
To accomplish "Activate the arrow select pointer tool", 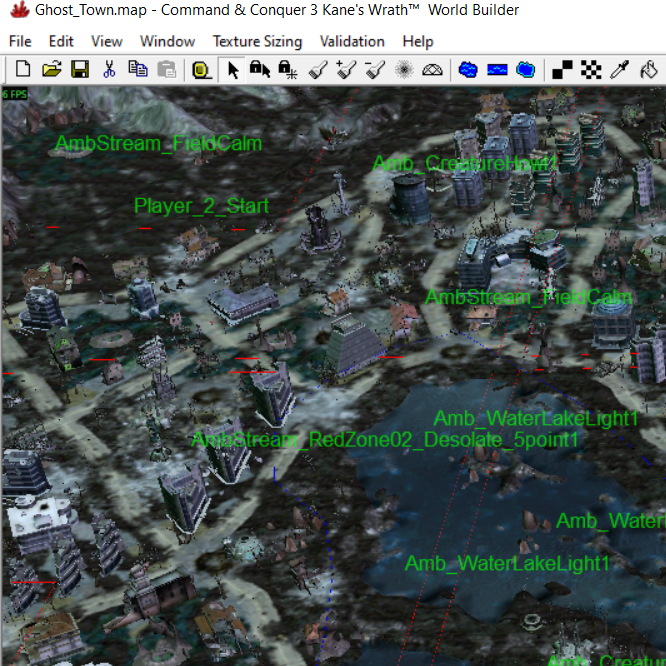I will pos(232,70).
